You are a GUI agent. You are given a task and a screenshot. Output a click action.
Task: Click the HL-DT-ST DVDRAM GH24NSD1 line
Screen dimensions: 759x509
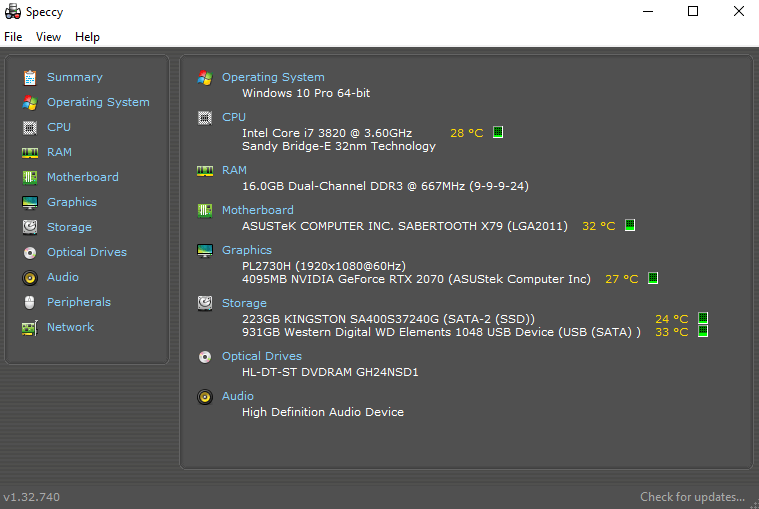(x=330, y=372)
